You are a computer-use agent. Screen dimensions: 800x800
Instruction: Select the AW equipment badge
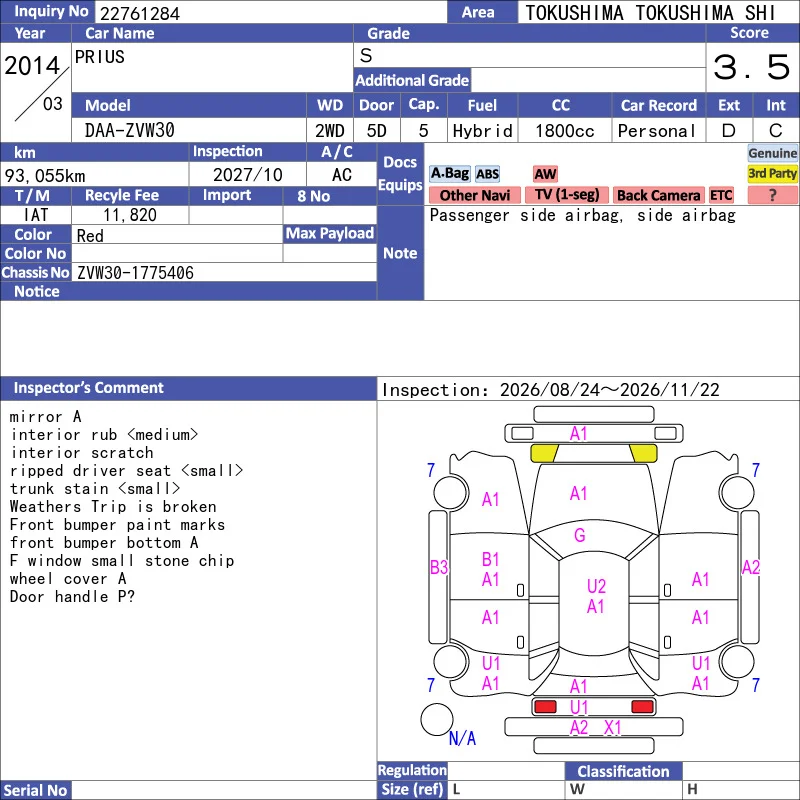[545, 174]
